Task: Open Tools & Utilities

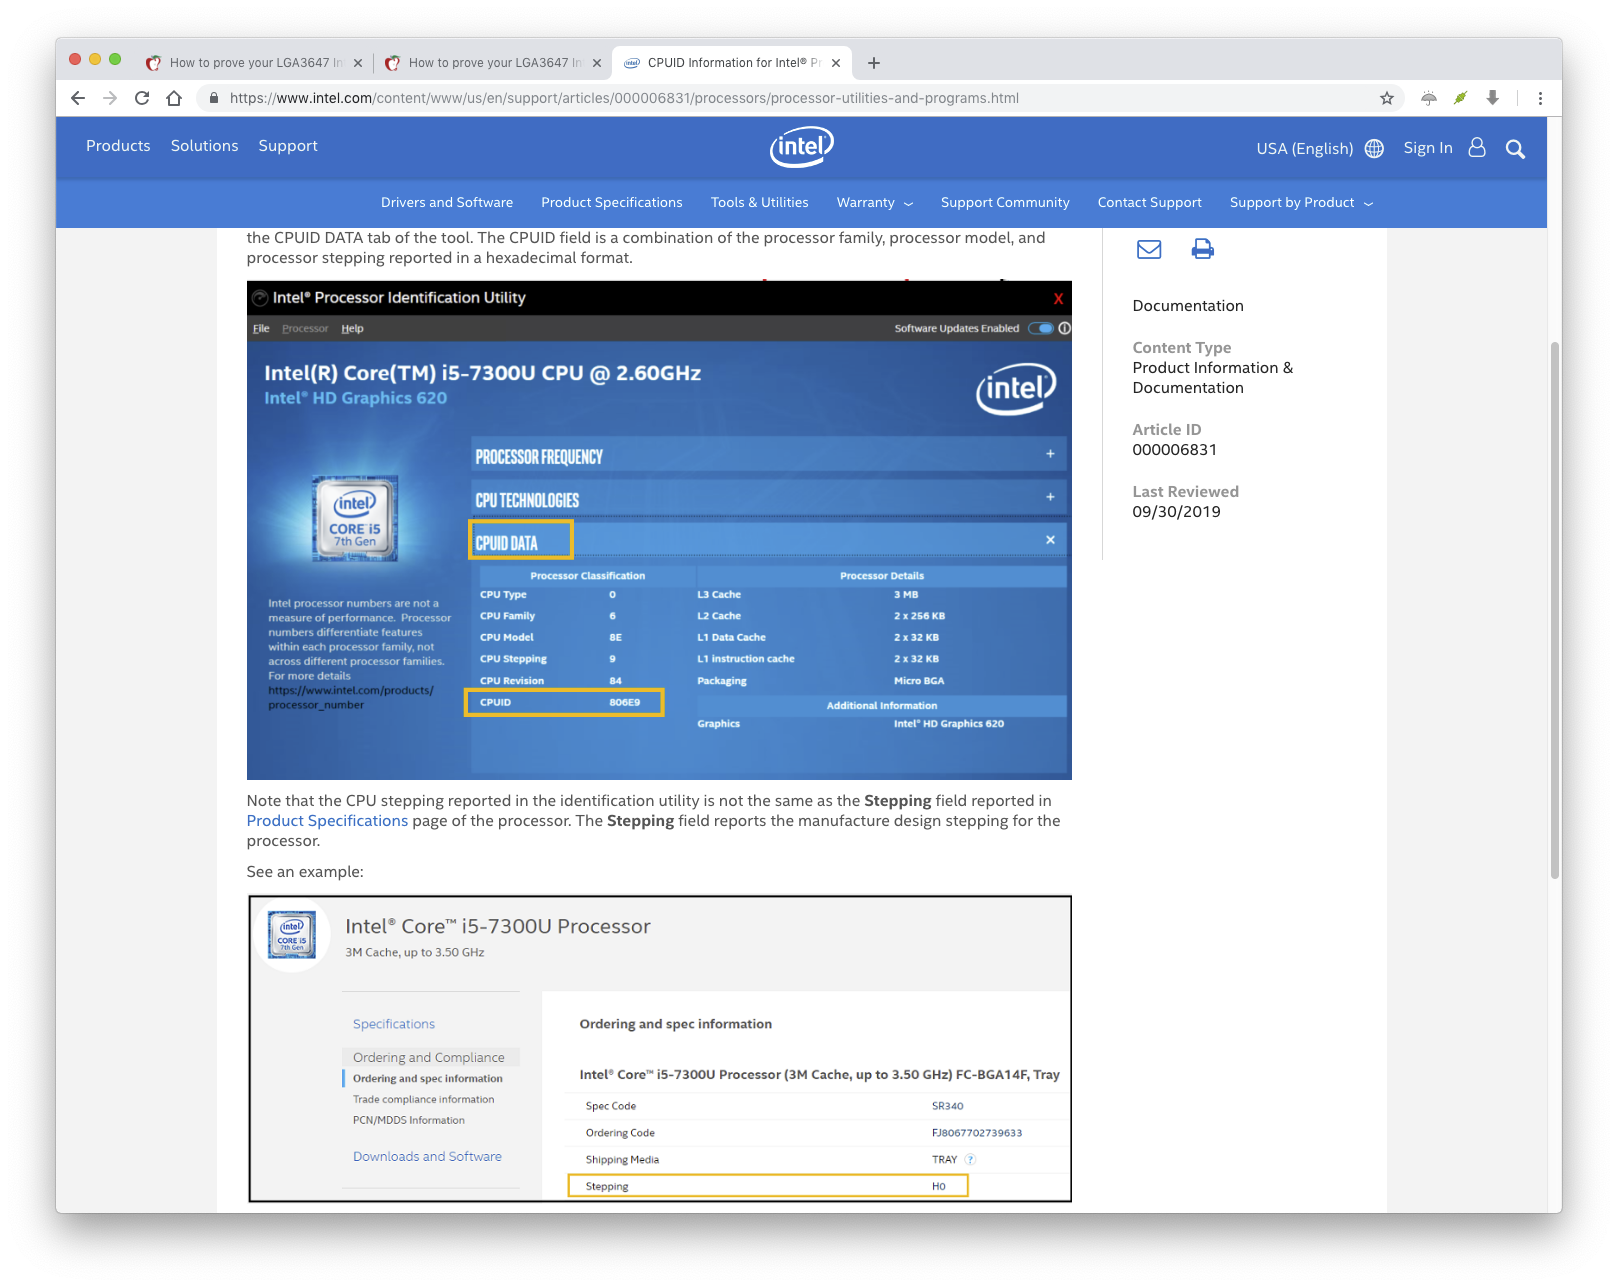Action: coord(760,202)
